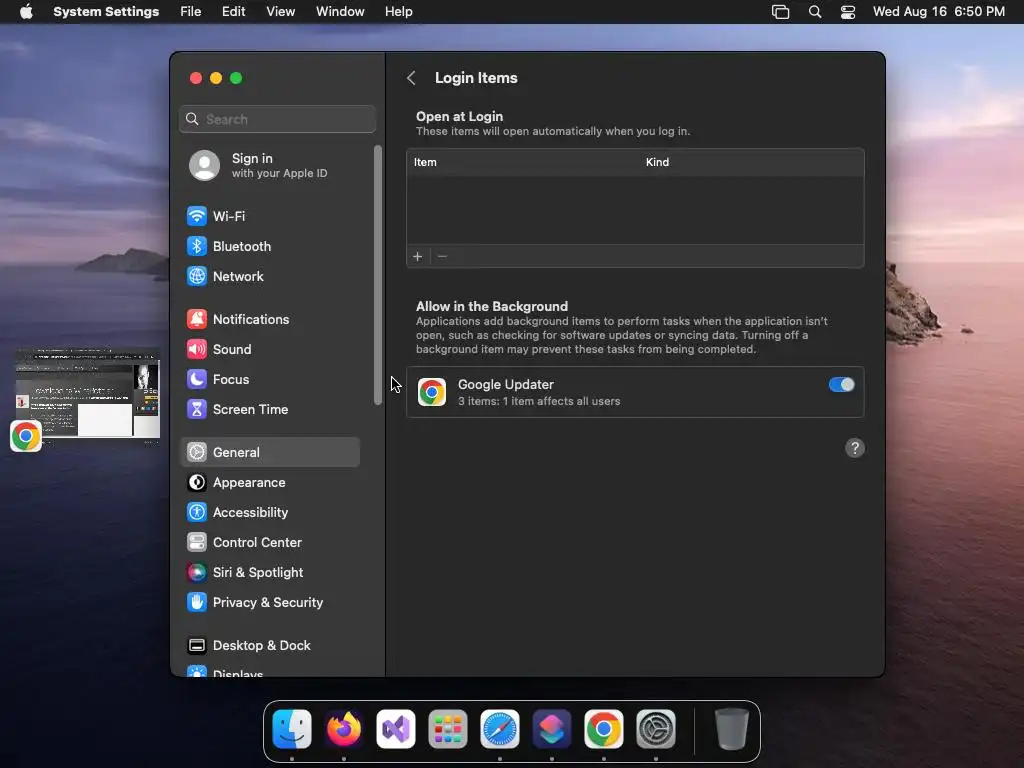Open Privacy & Security settings
This screenshot has width=1024, height=768.
point(270,603)
